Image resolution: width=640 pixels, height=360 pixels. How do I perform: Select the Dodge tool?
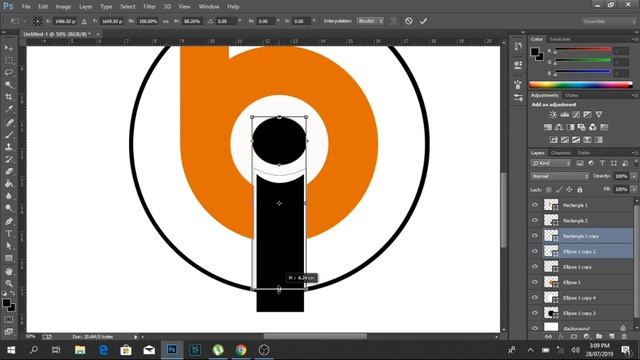9,208
